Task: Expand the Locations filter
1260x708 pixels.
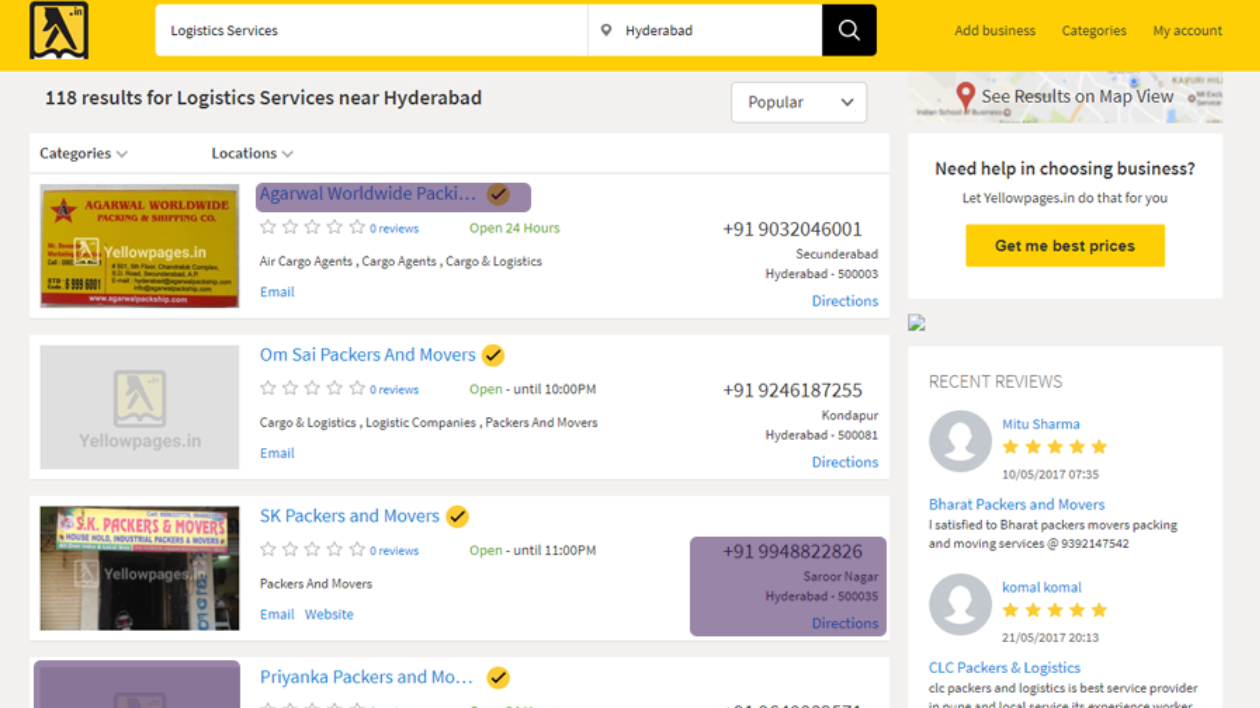Action: coord(252,154)
